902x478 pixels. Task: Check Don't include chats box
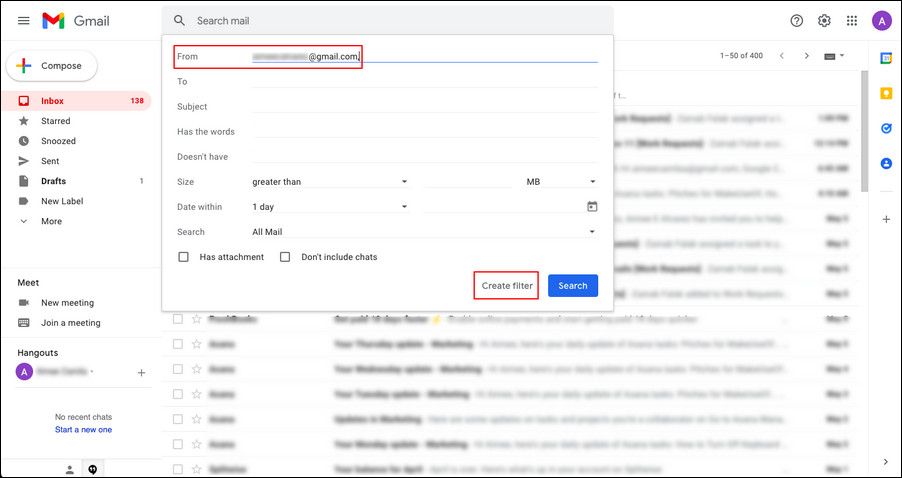click(285, 257)
